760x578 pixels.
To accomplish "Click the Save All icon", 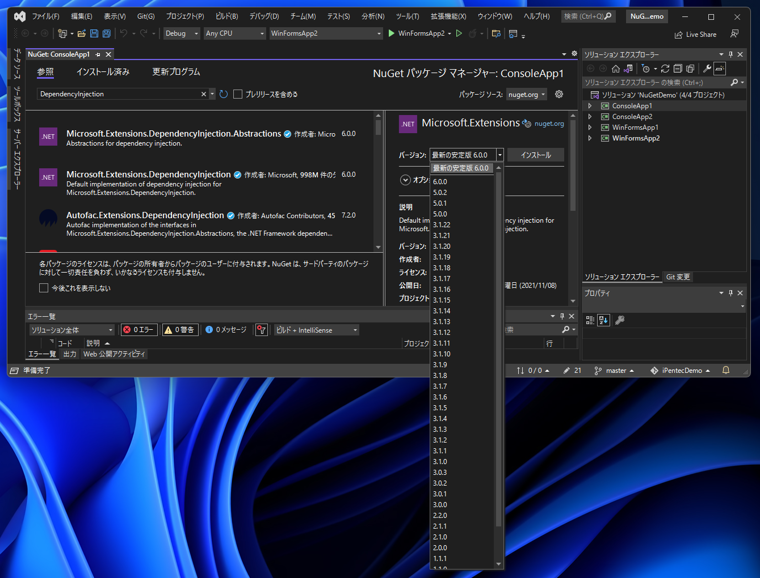I will pyautogui.click(x=106, y=33).
